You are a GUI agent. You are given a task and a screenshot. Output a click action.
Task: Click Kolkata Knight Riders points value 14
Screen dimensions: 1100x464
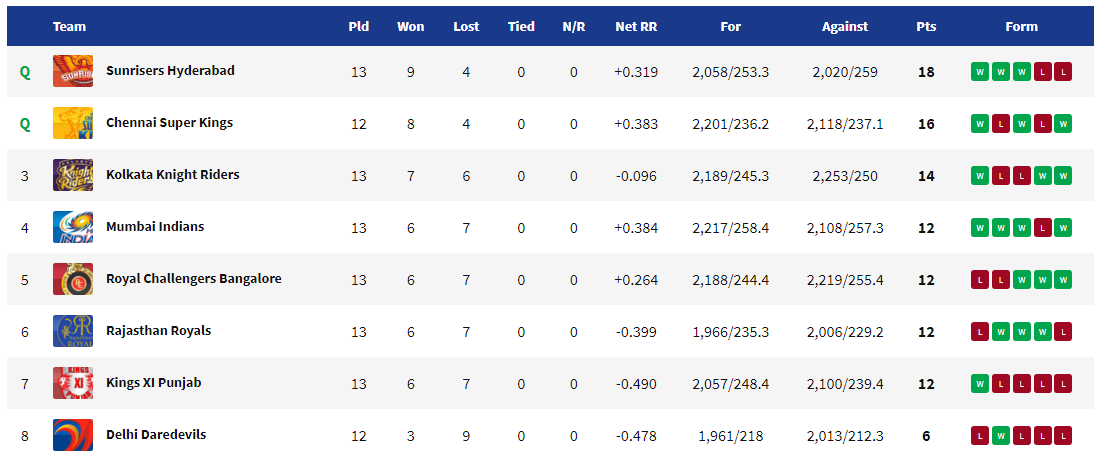[926, 175]
